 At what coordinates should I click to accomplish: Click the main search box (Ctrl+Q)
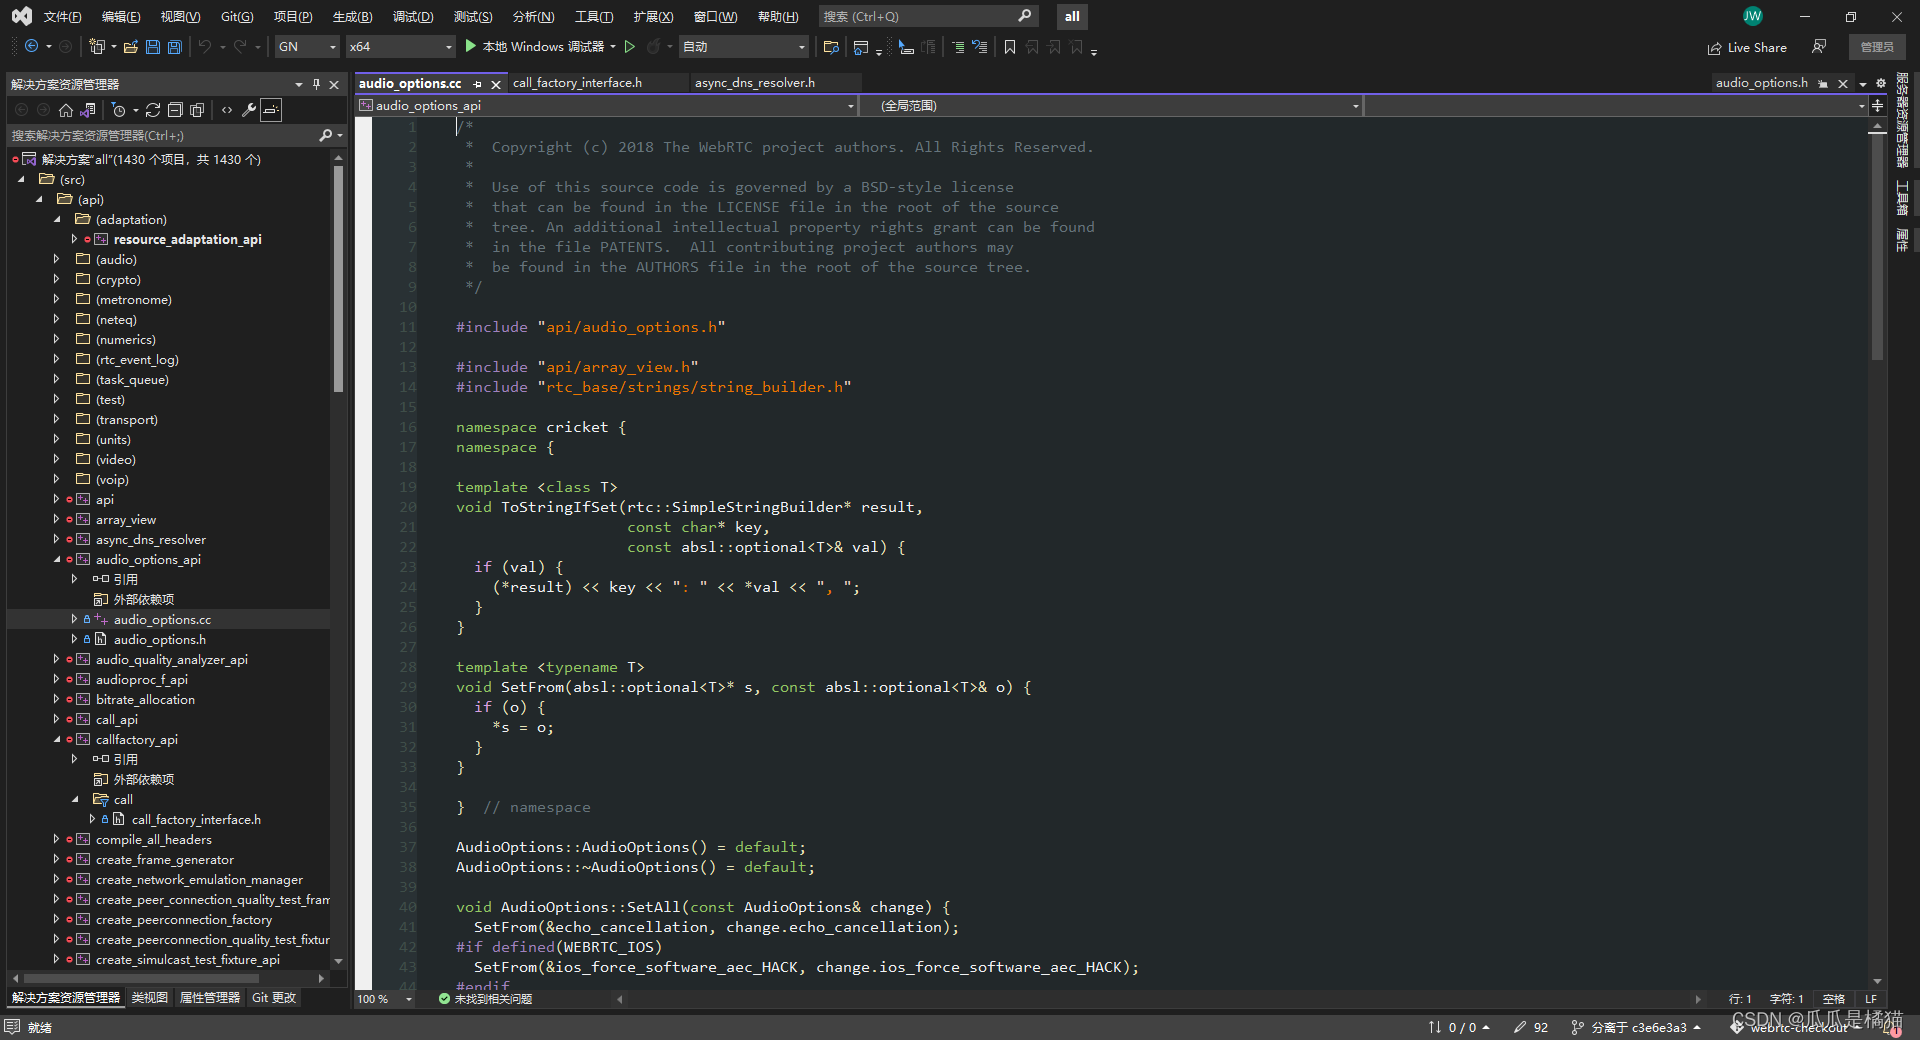pyautogui.click(x=927, y=16)
